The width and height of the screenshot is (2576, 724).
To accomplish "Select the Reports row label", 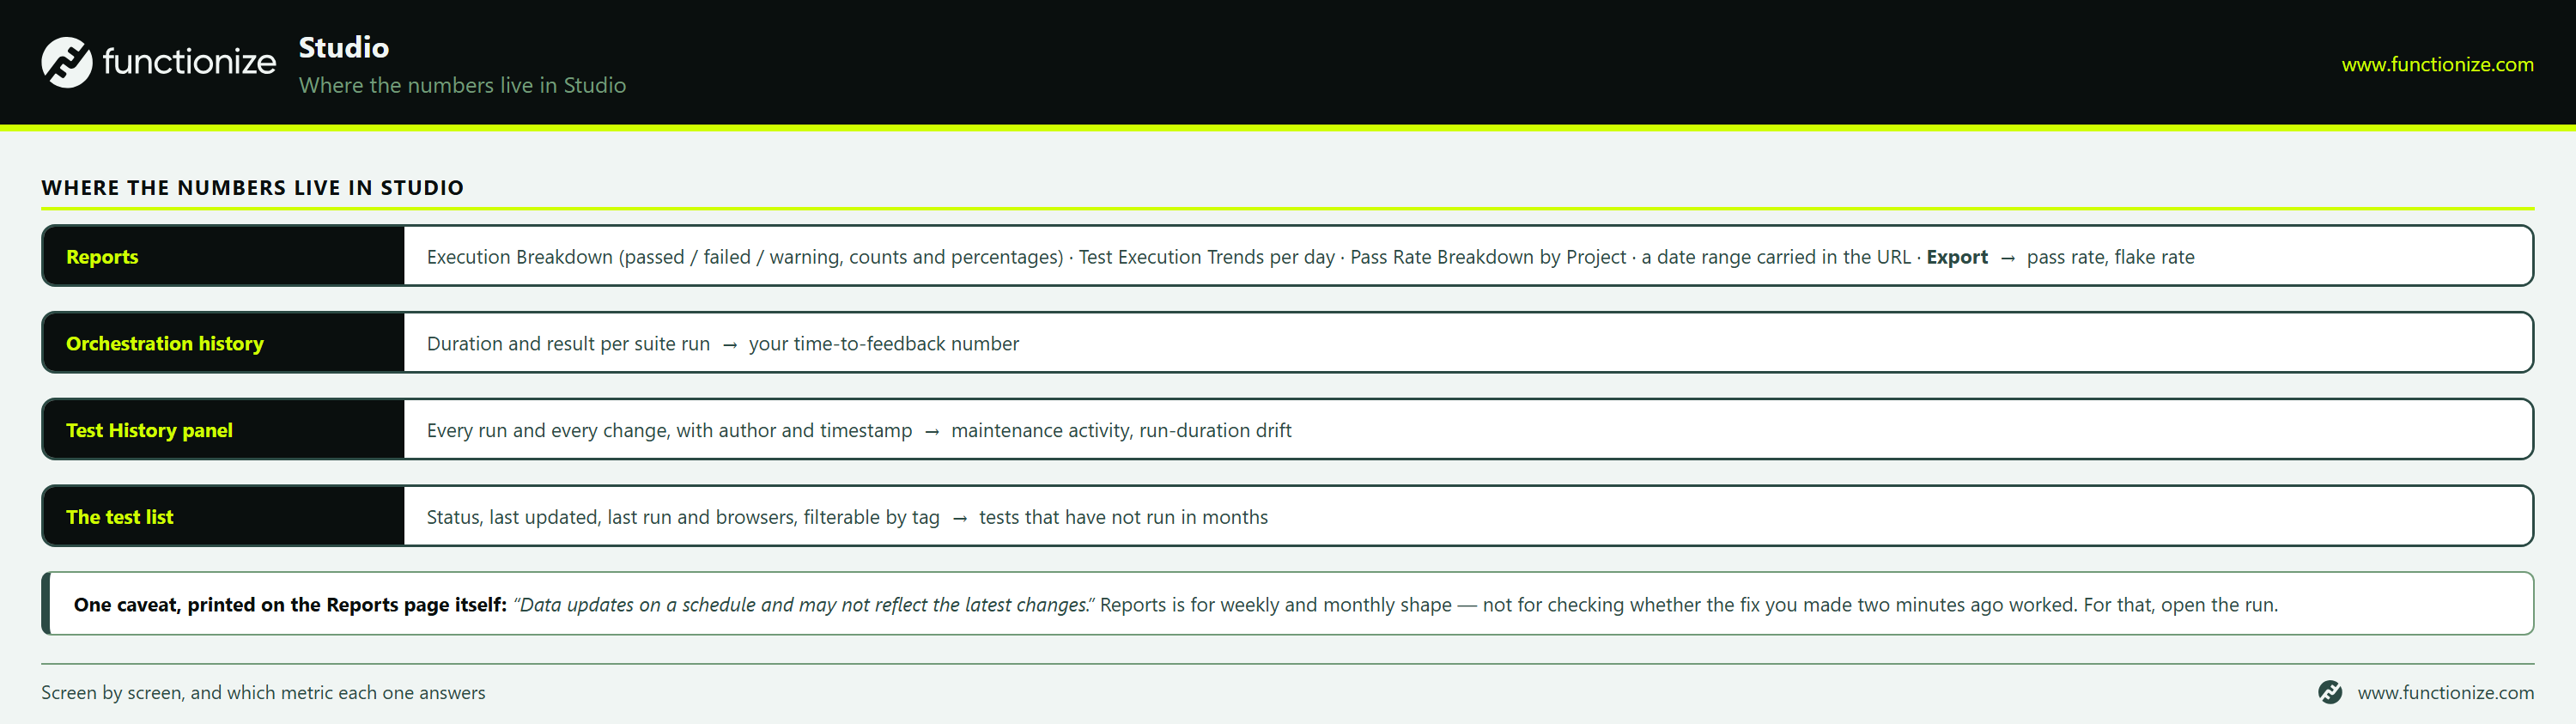I will 102,257.
